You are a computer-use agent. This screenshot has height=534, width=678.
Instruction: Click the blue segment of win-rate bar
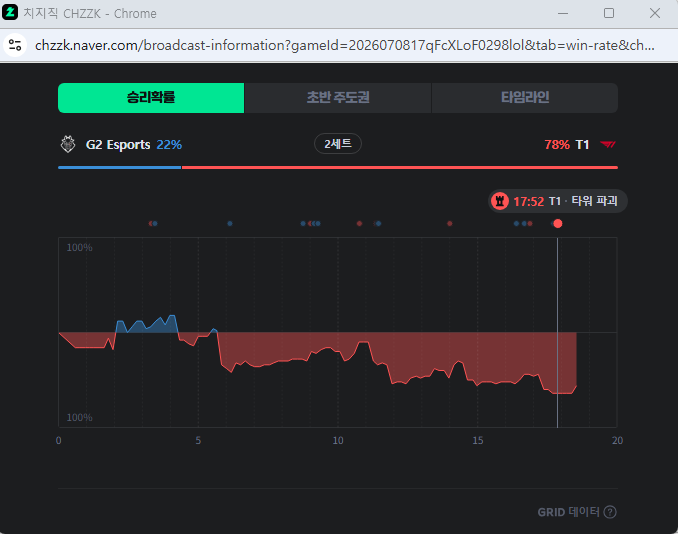click(x=119, y=167)
